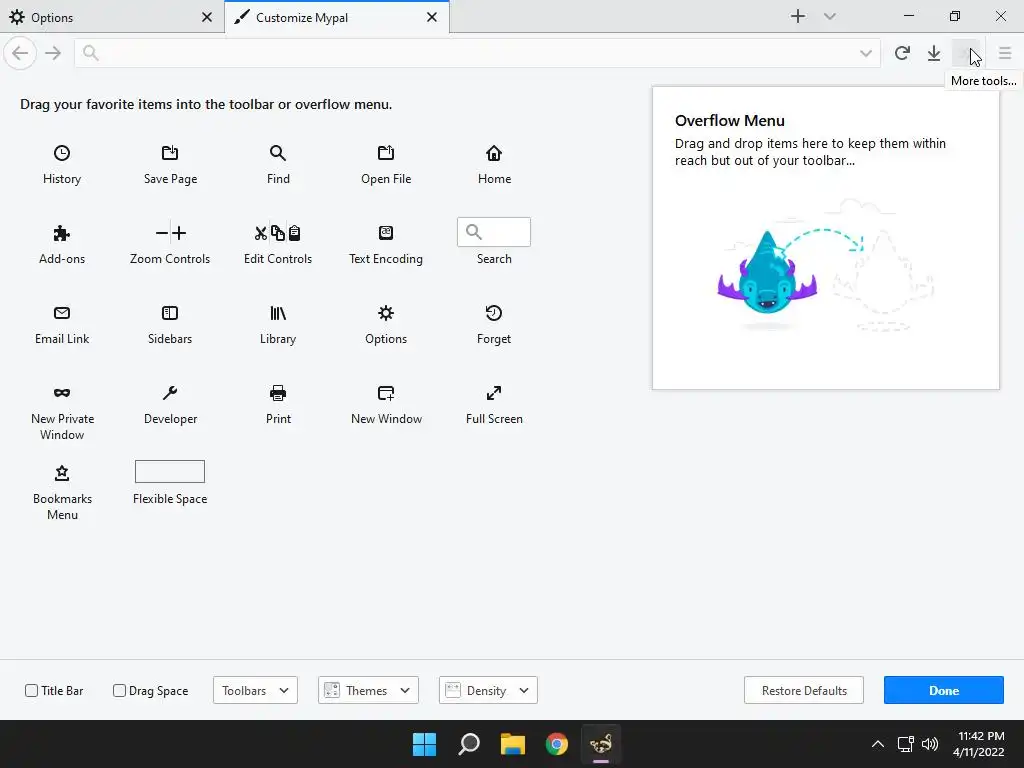Select the Add-ons puzzle icon
The height and width of the screenshot is (768, 1024).
pyautogui.click(x=61, y=233)
